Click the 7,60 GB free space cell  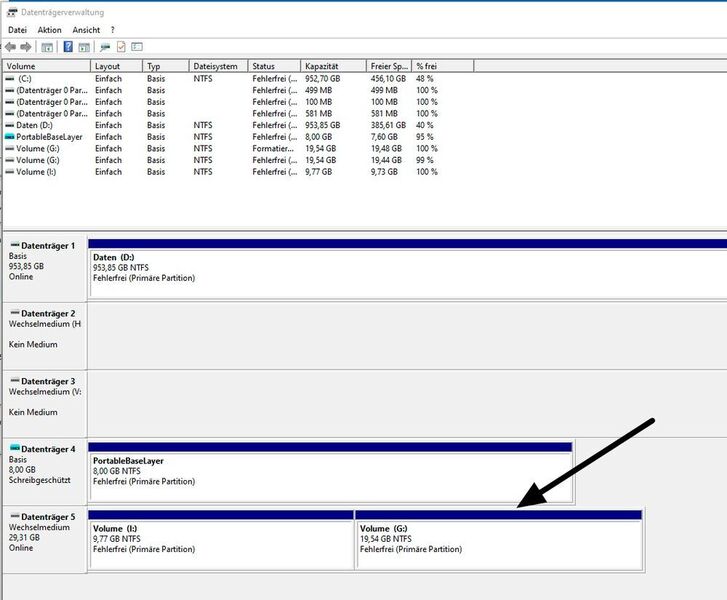tap(384, 137)
